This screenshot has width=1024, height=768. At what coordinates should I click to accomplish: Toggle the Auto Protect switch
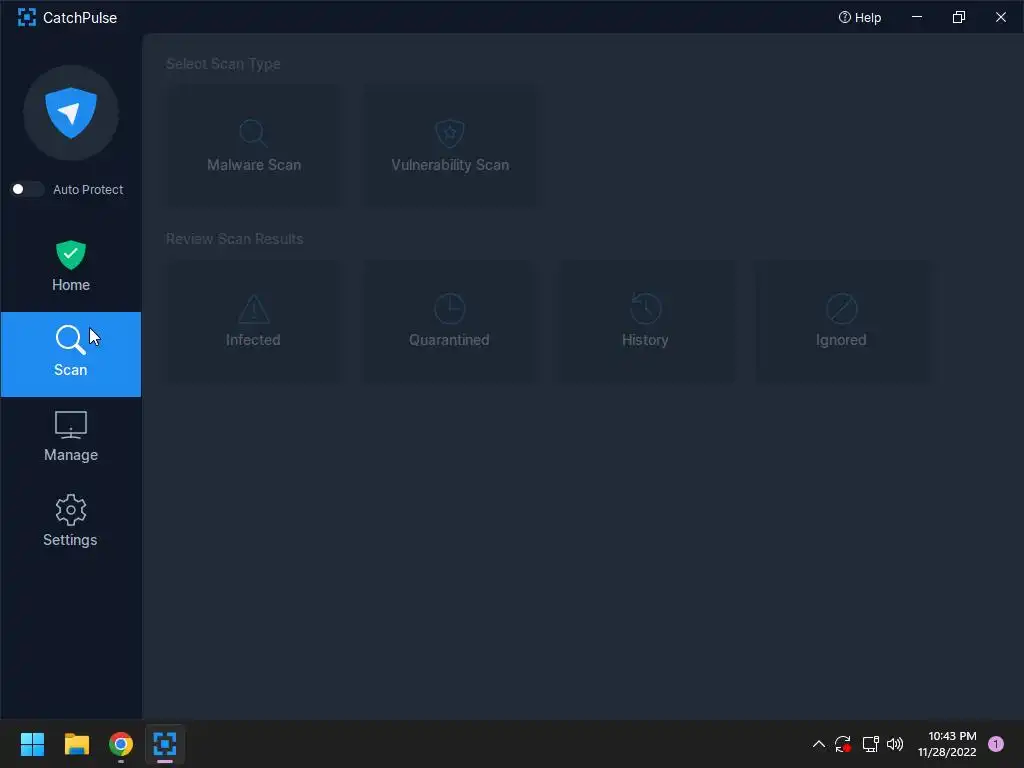(x=27, y=189)
